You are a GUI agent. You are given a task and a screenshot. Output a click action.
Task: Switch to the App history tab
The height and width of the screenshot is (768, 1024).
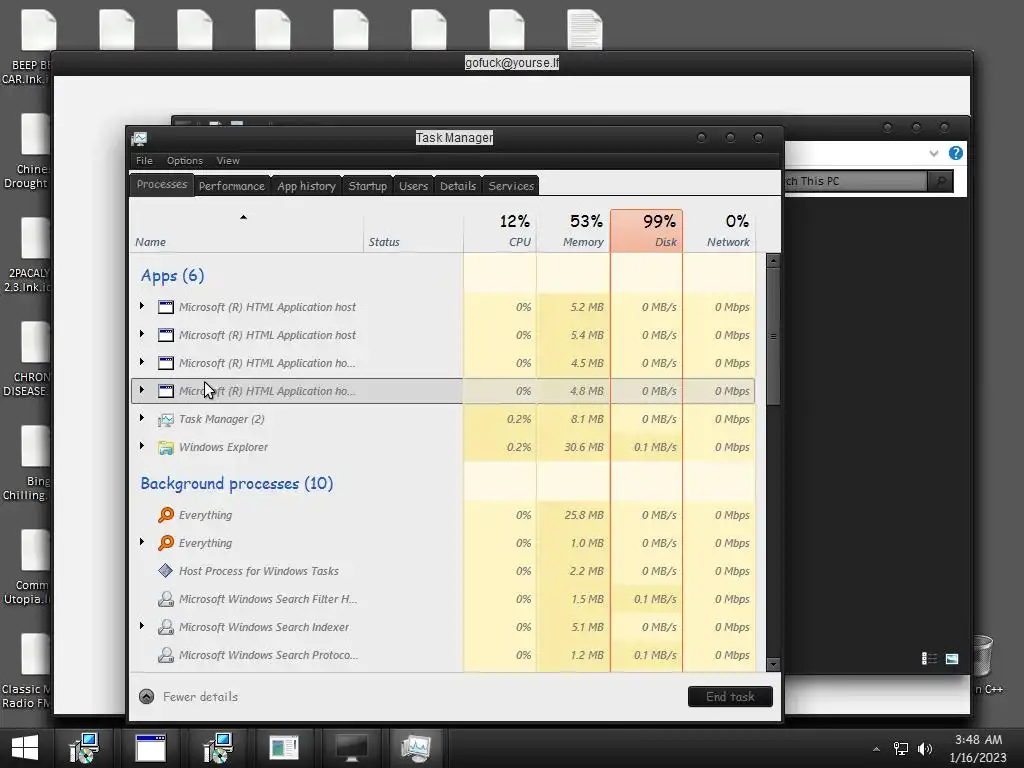tap(306, 186)
